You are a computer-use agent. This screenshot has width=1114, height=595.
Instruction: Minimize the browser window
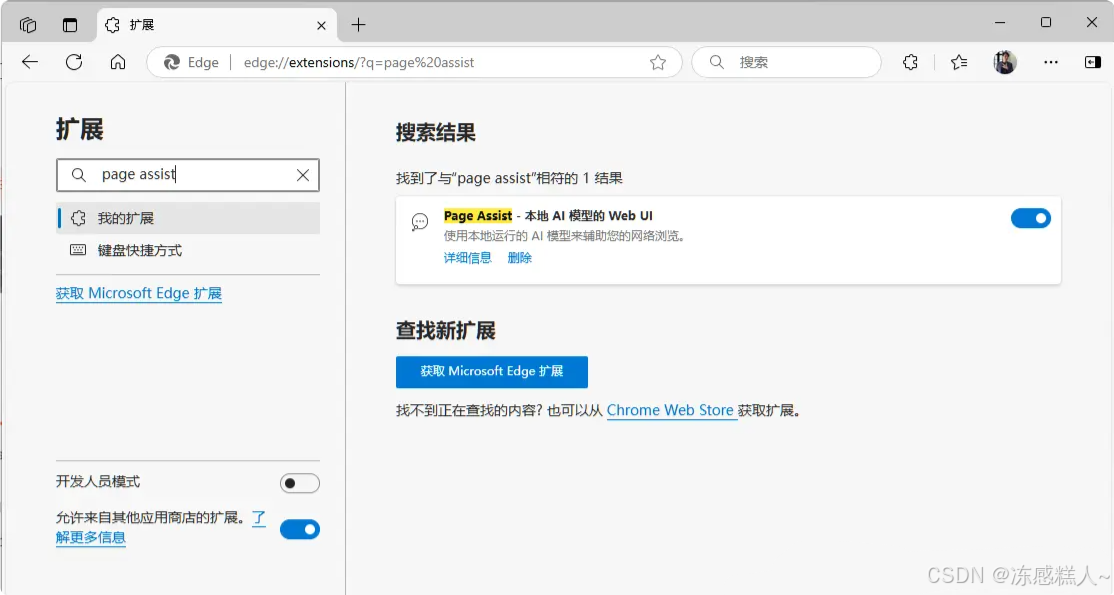click(x=1000, y=23)
